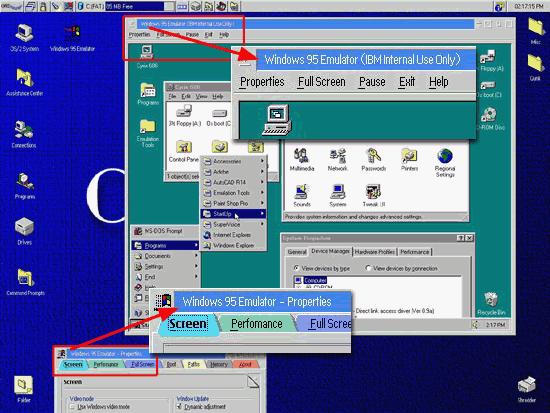The width and height of the screenshot is (550, 413).
Task: Open the System control panel icon
Action: click(338, 195)
